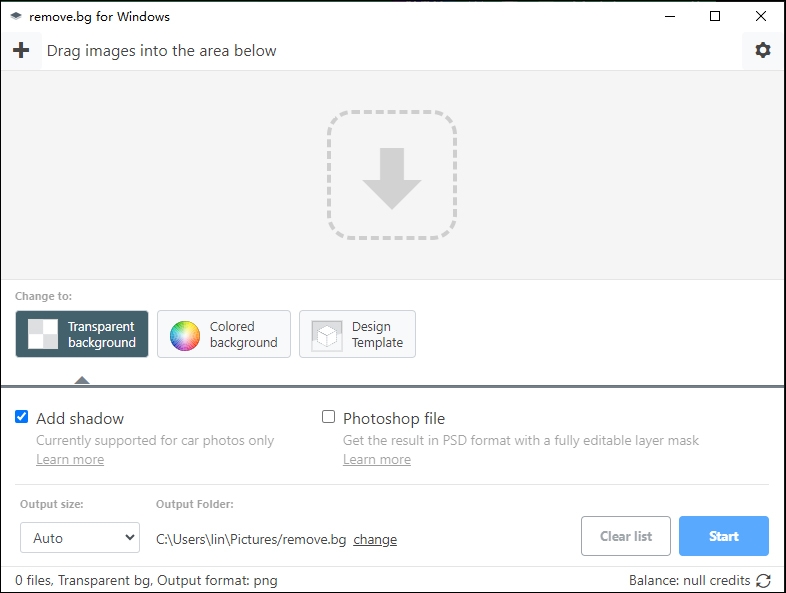Click the output folder path C:\Users\lin\Pictures/remove.bg
The height and width of the screenshot is (593, 786).
click(251, 539)
